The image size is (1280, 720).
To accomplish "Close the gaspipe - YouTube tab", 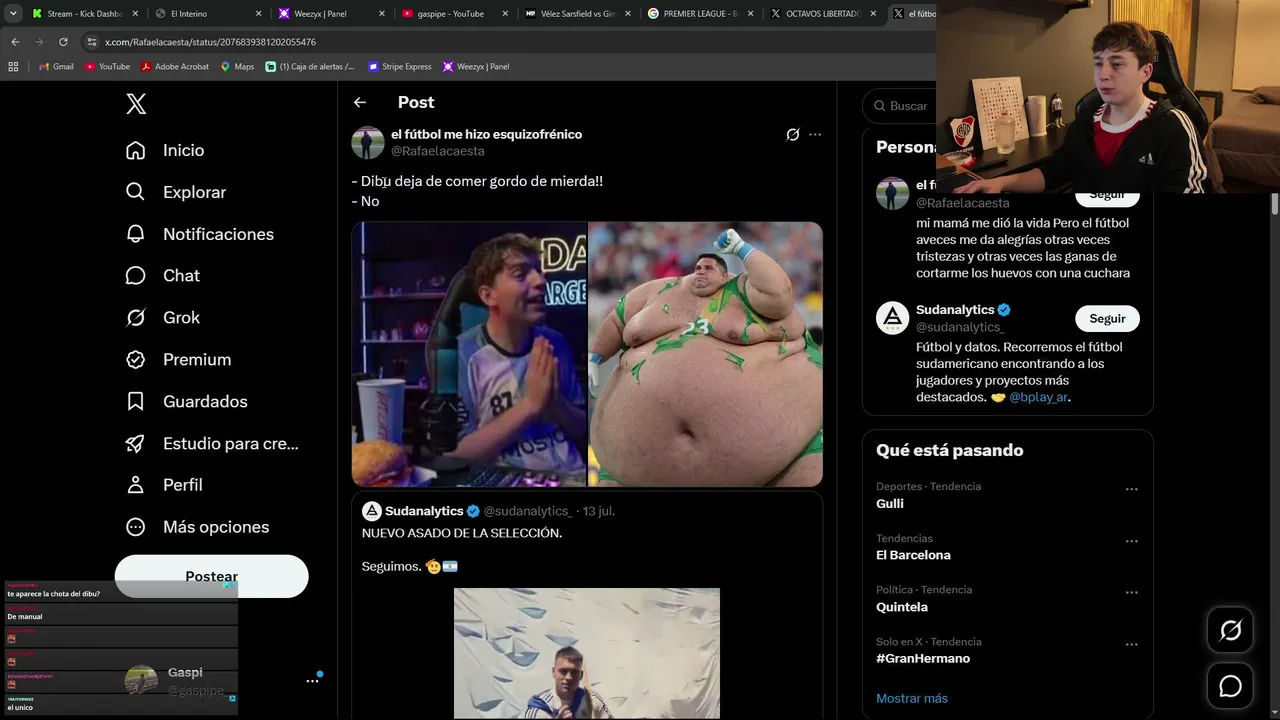I will tap(504, 14).
